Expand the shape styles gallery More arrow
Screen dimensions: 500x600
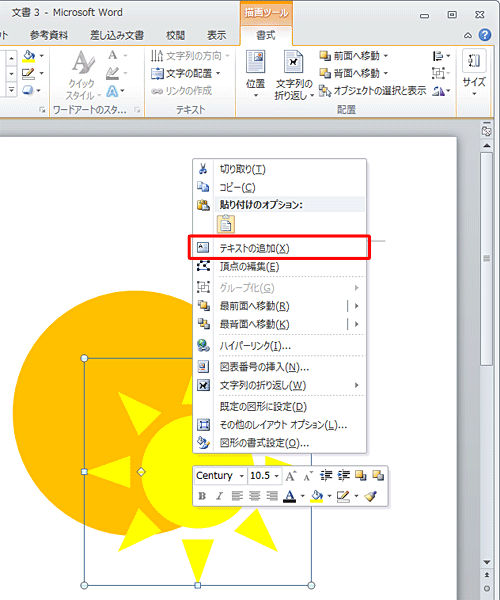point(11,90)
